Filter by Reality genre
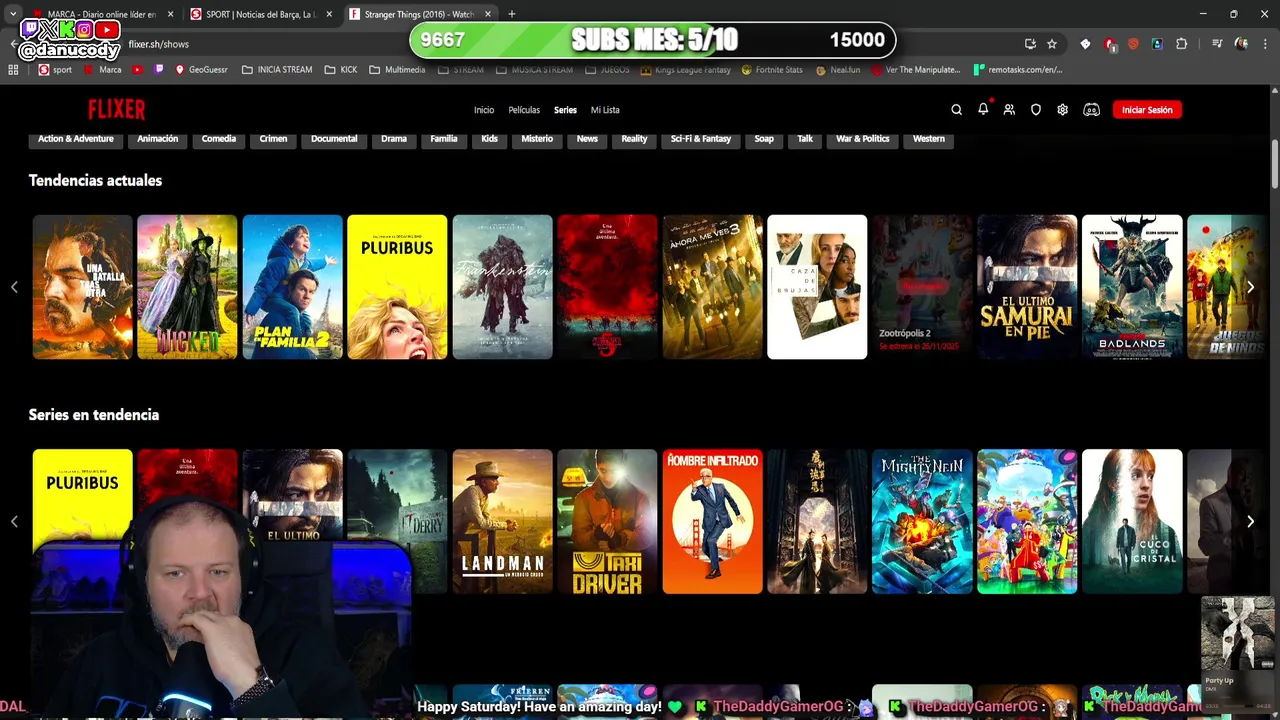 (x=635, y=139)
